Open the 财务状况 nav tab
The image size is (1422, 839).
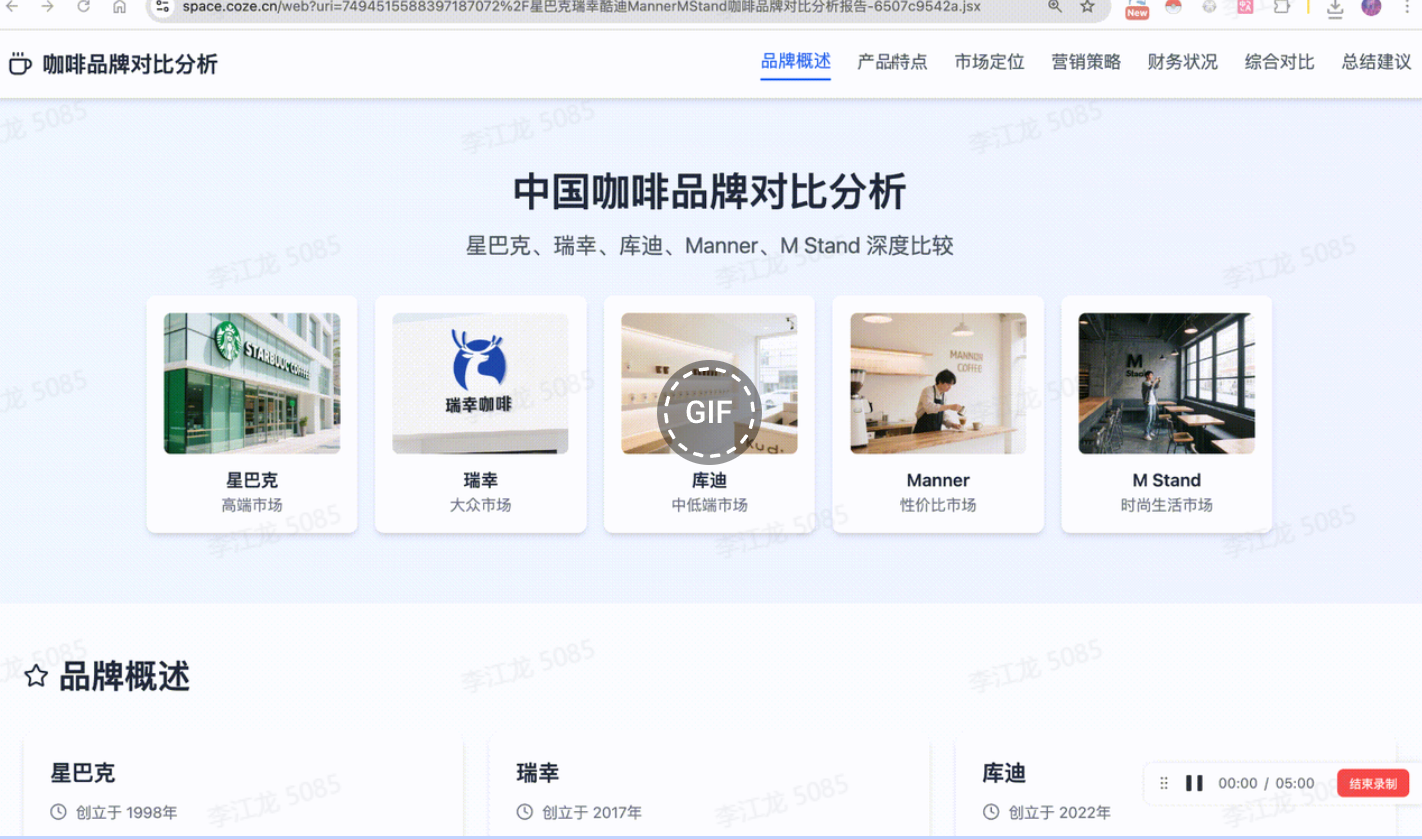[x=1183, y=62]
